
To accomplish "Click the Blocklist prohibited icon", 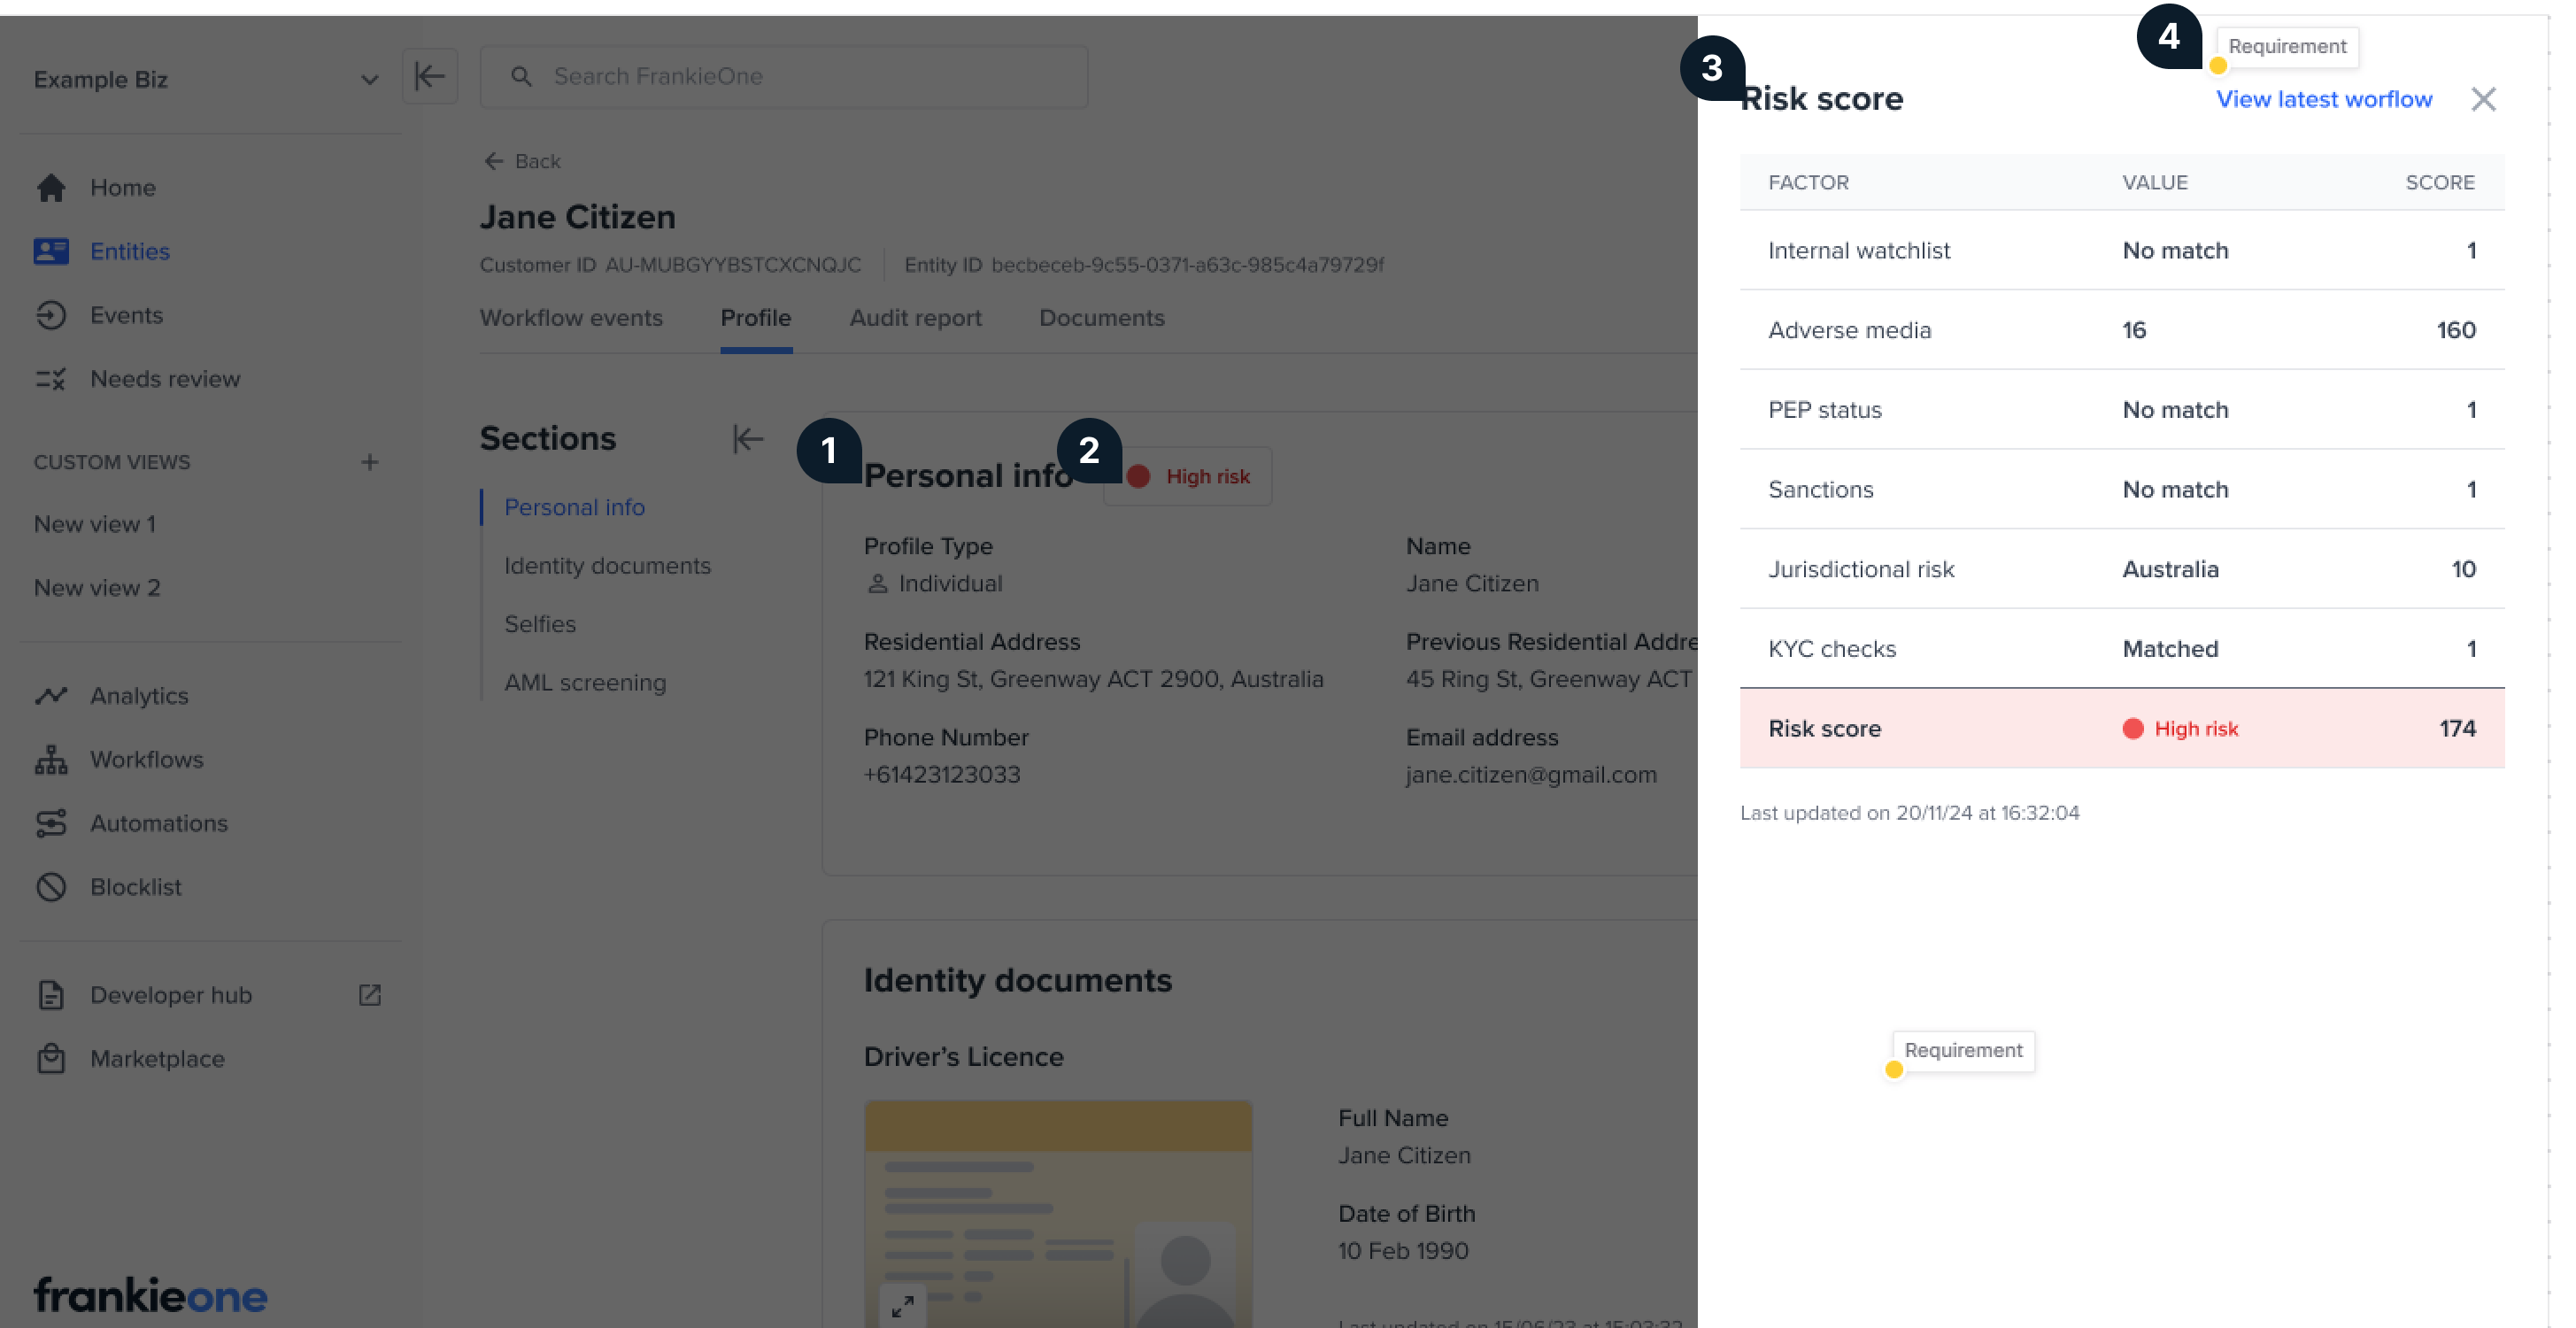I will (x=51, y=887).
